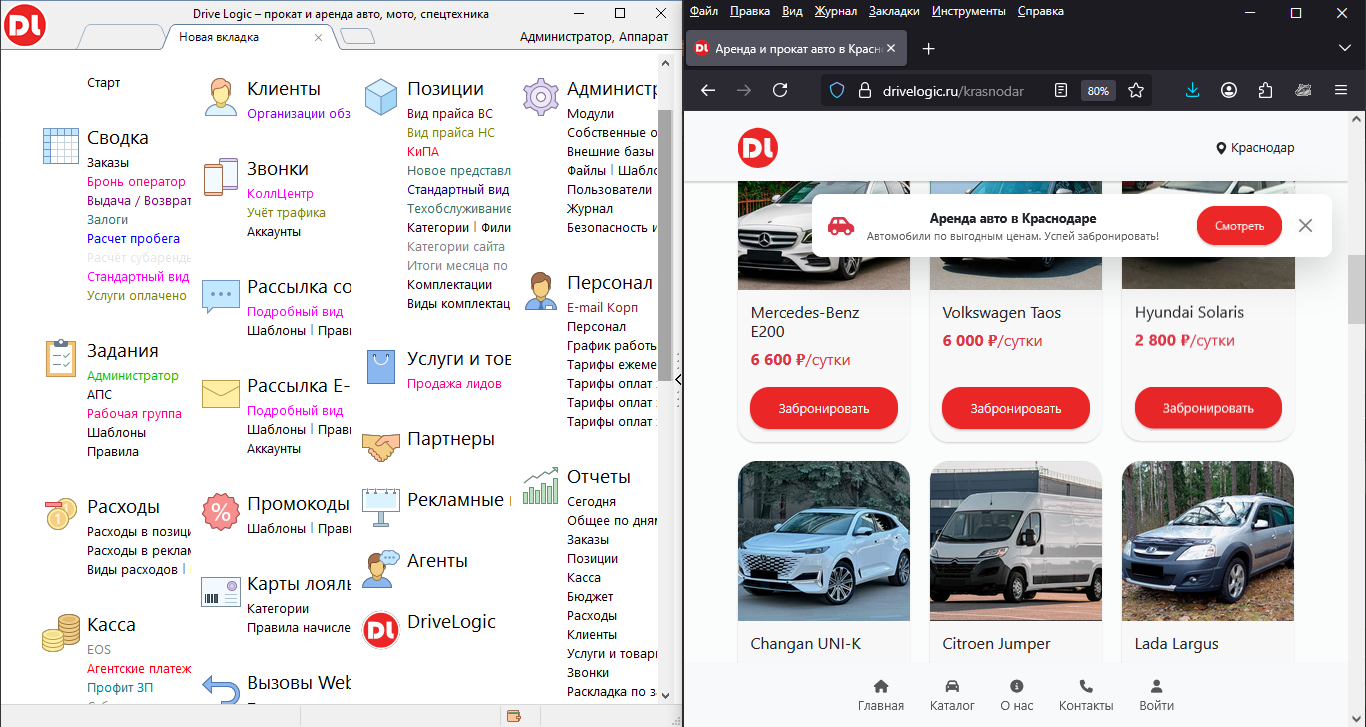The height and width of the screenshot is (727, 1366).
Task: Go back in Firefox
Action: tap(708, 90)
